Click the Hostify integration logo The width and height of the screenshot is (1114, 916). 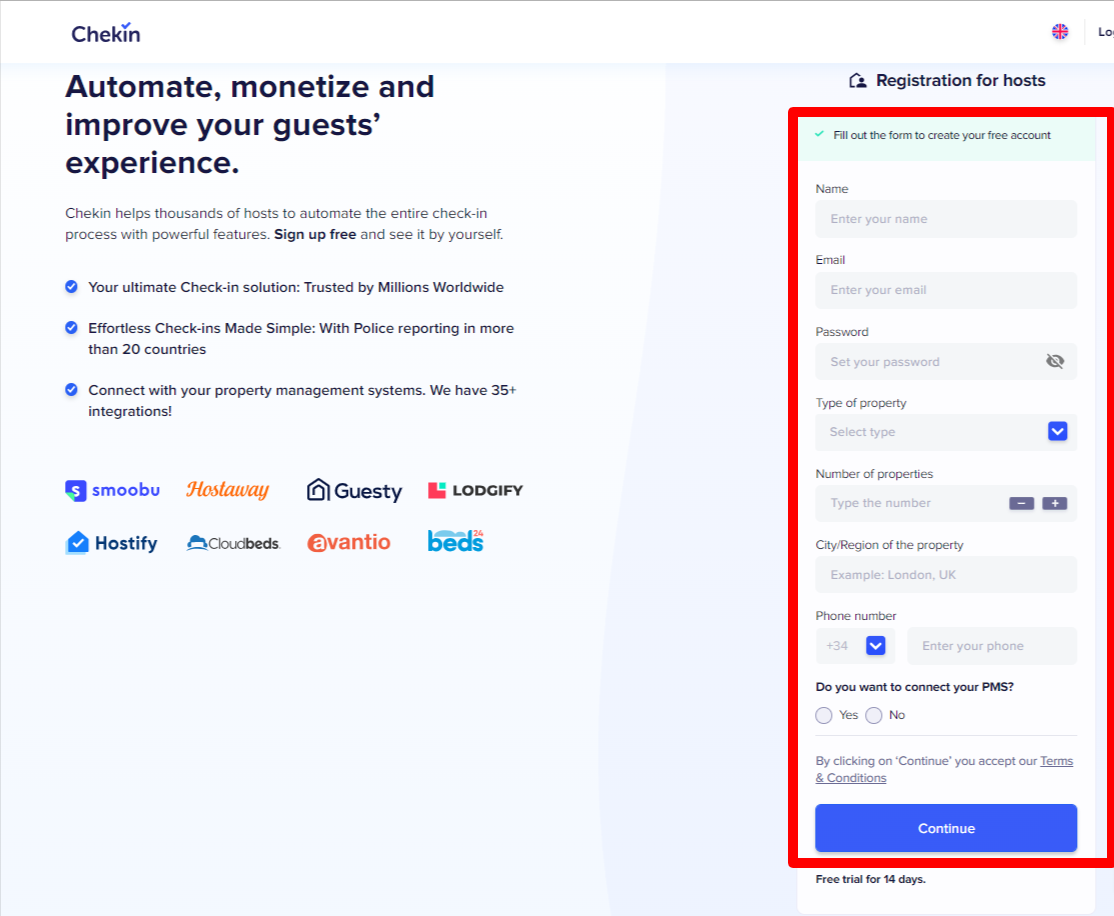pos(112,543)
